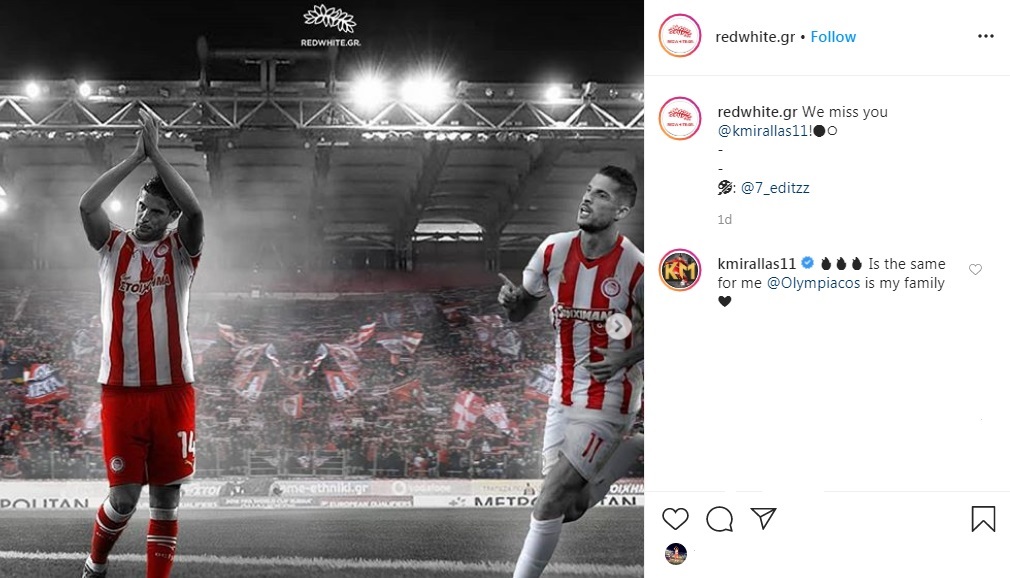The height and width of the screenshot is (578, 1010).
Task: Click the main post photo
Action: click(x=322, y=289)
